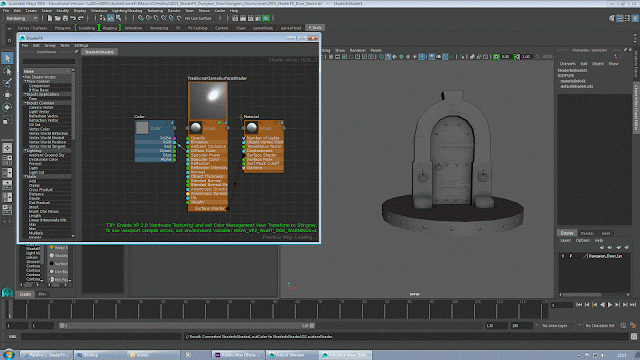Switch to the Rendering shelf tab
640x360 pixels.
[159, 28]
